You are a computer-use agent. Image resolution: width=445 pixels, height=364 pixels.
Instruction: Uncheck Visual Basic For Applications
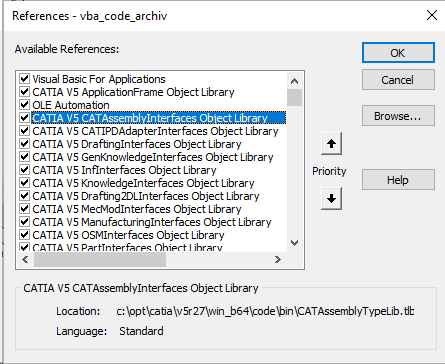coord(24,79)
